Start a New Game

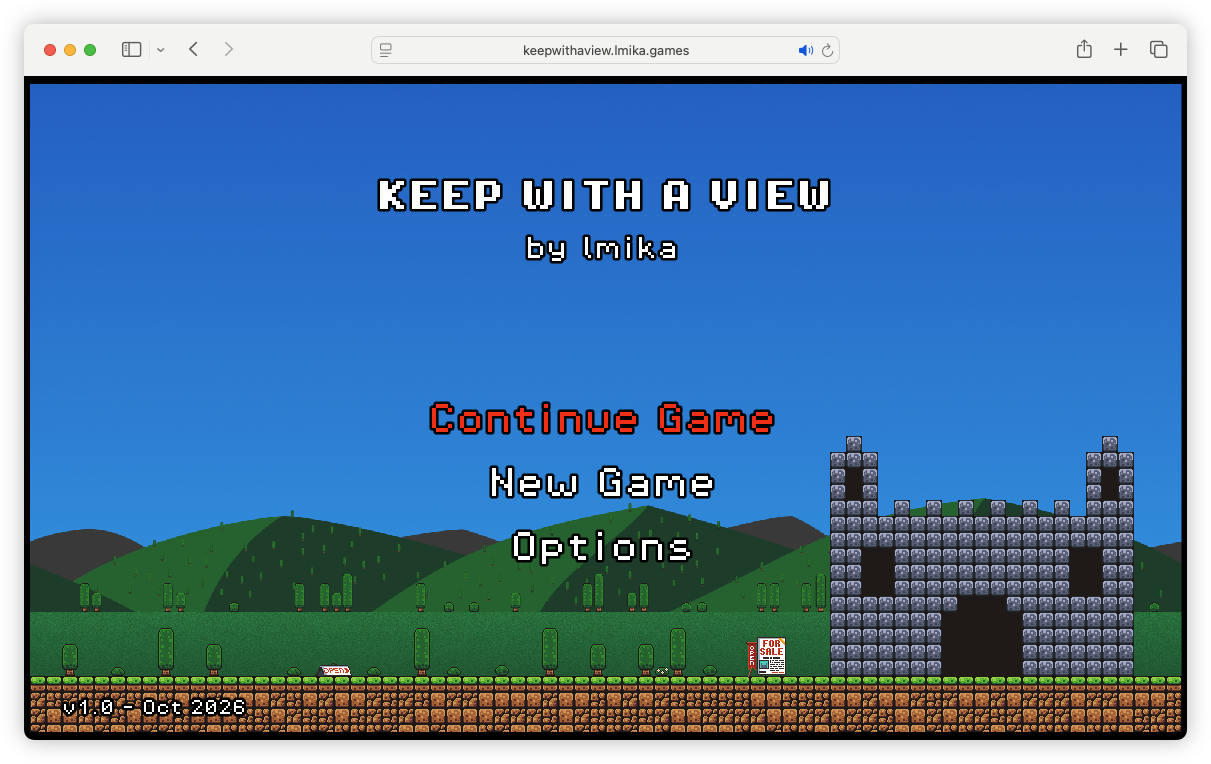(601, 483)
